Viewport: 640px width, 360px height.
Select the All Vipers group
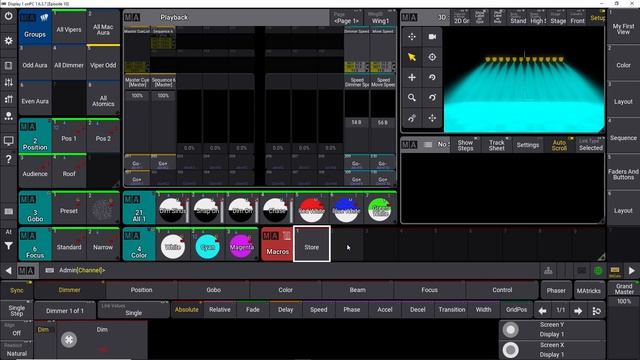pyautogui.click(x=69, y=29)
